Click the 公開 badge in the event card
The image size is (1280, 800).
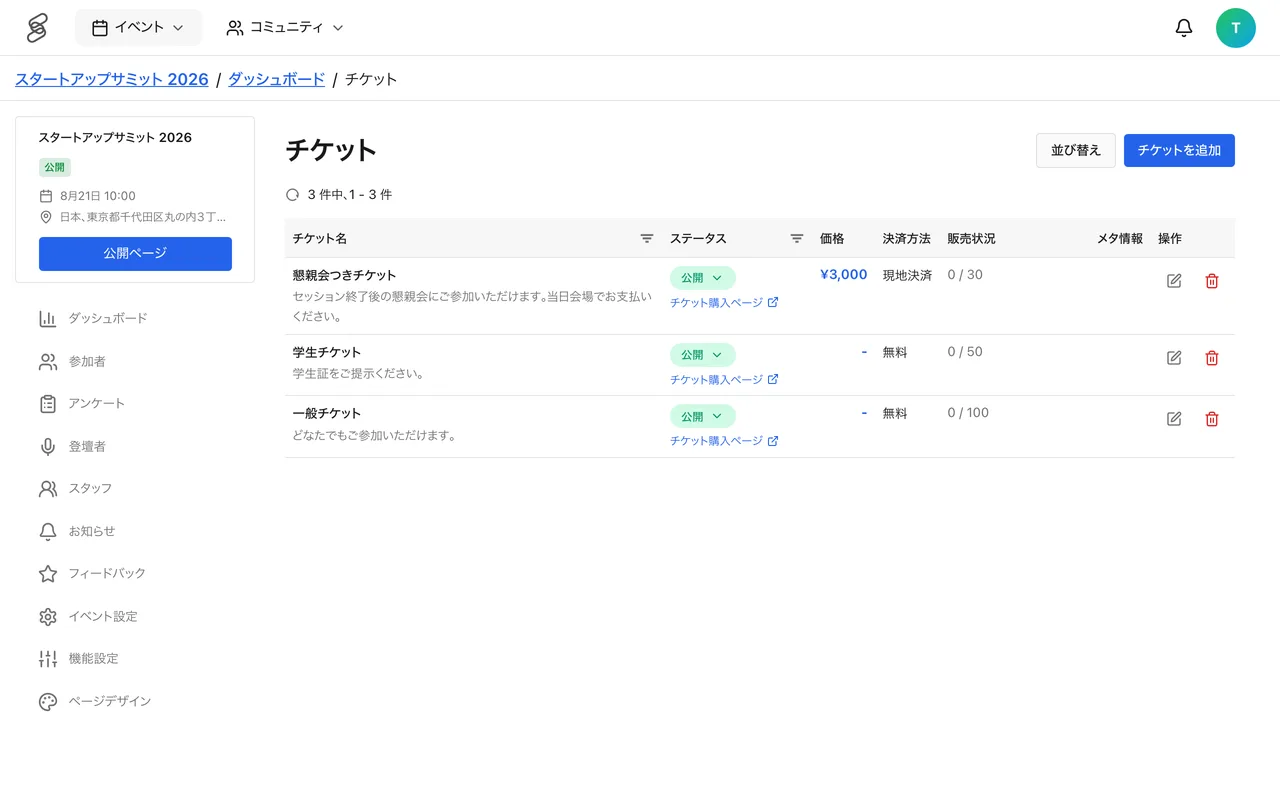pos(55,167)
